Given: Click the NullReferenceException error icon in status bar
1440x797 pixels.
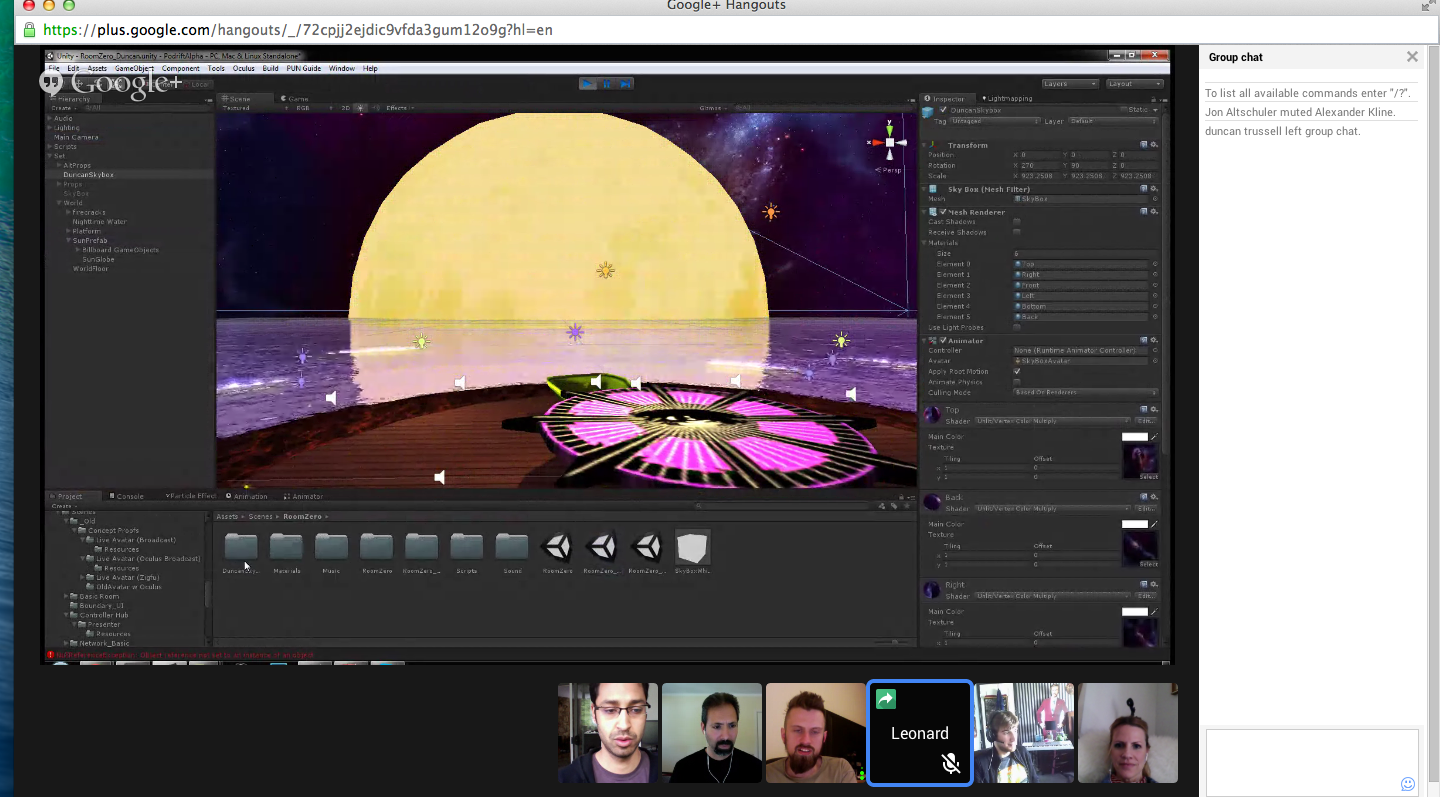Looking at the screenshot, I should 50,655.
